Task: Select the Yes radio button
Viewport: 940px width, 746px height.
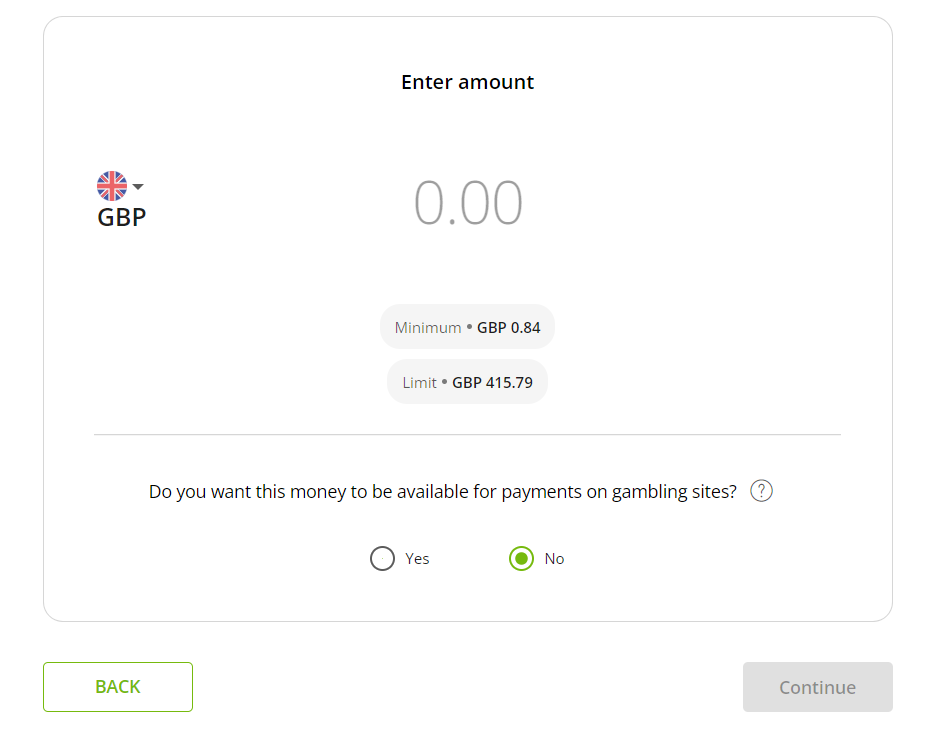Action: [382, 558]
